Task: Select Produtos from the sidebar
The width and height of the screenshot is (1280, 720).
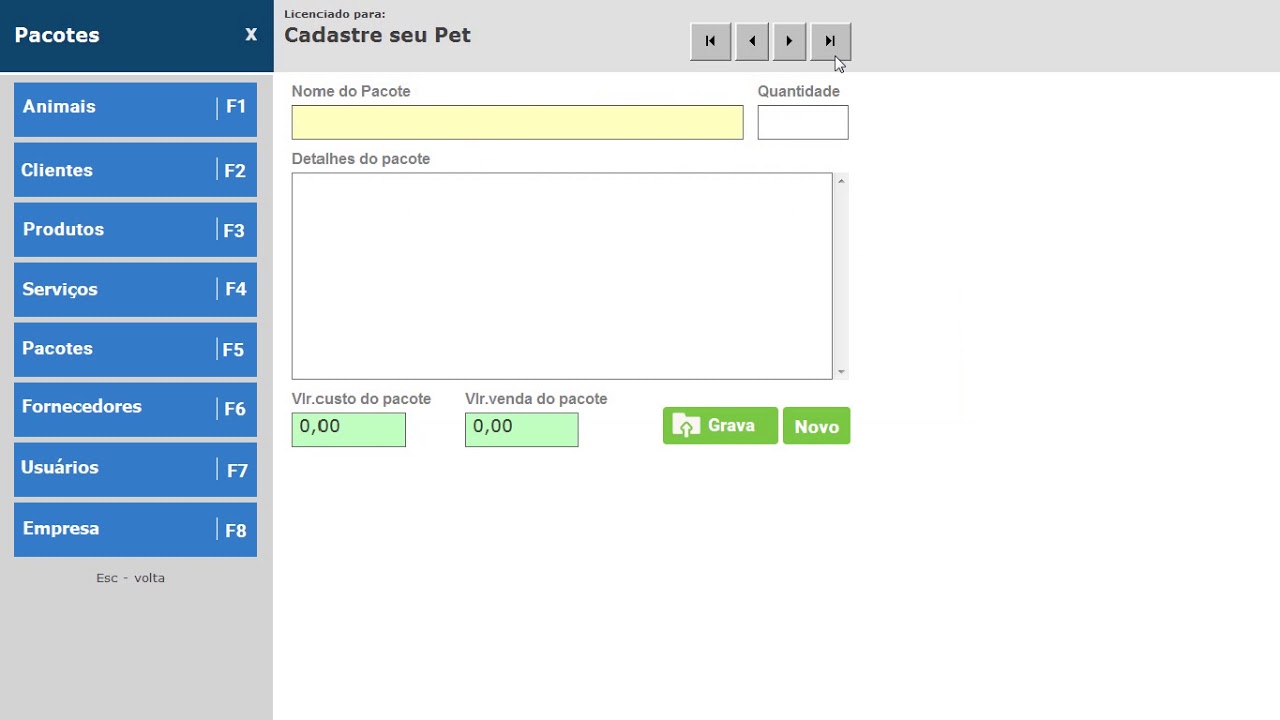Action: click(135, 230)
